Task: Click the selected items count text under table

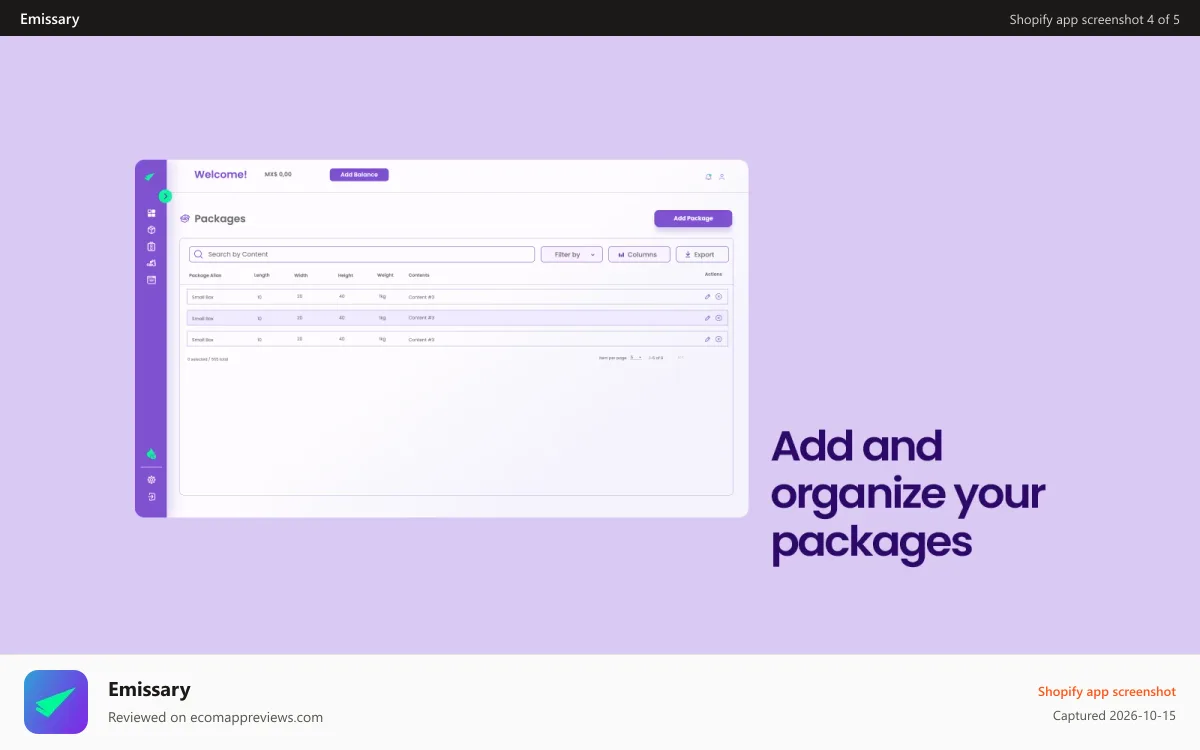Action: [208, 358]
